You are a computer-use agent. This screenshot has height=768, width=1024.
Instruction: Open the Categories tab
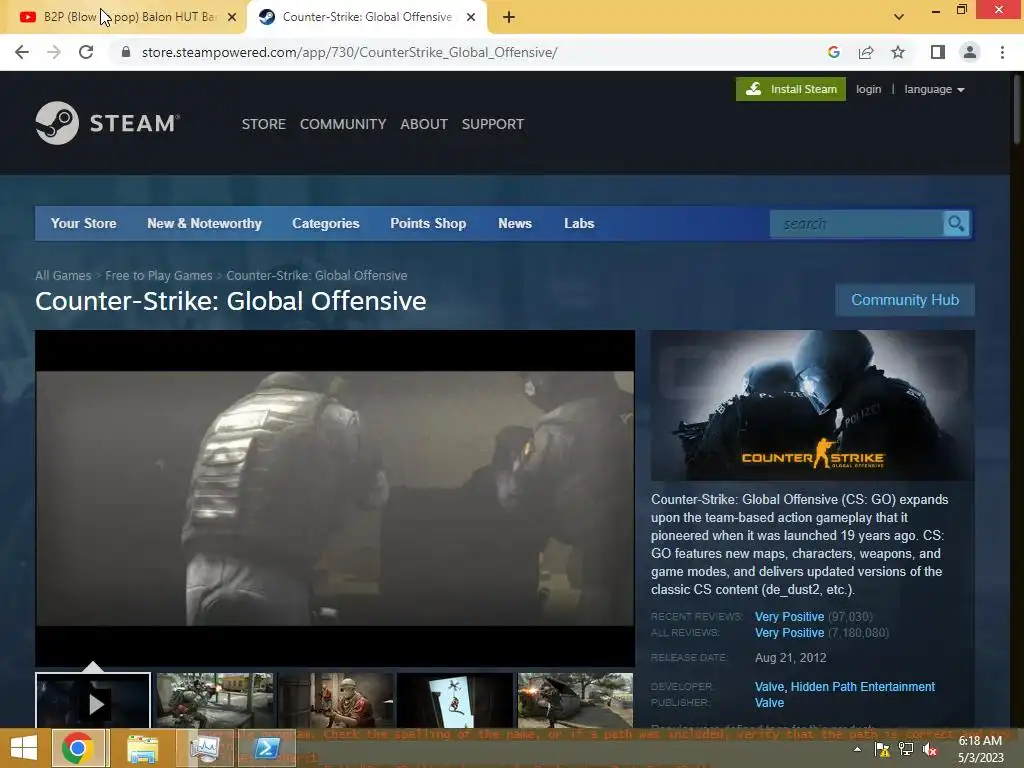[326, 223]
